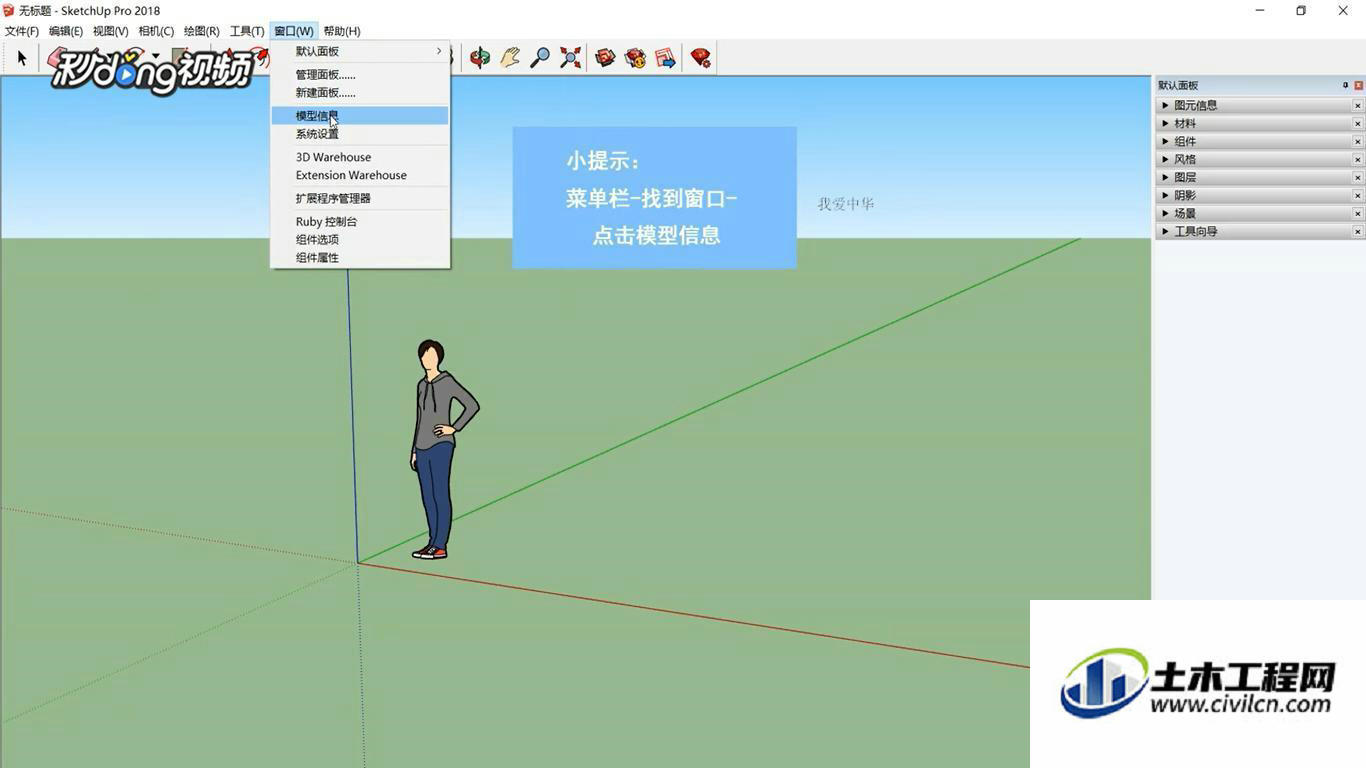This screenshot has height=768, width=1366.
Task: Restore down the SketchUp window
Action: coord(1301,11)
